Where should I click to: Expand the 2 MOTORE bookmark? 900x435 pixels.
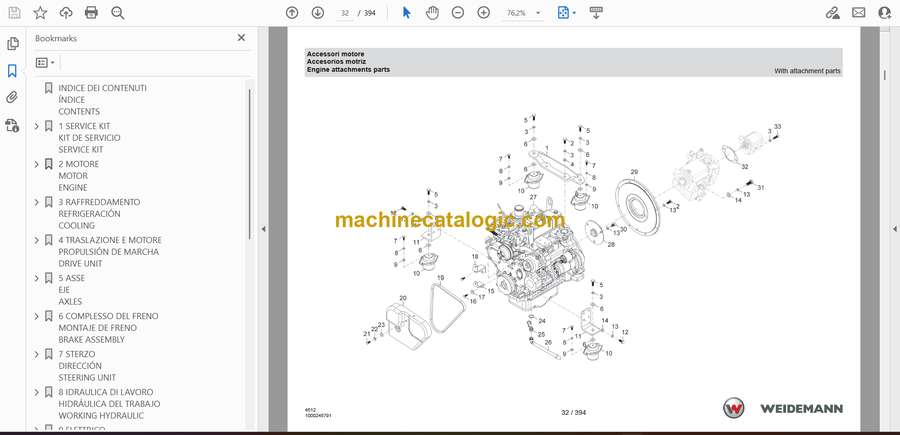click(37, 164)
